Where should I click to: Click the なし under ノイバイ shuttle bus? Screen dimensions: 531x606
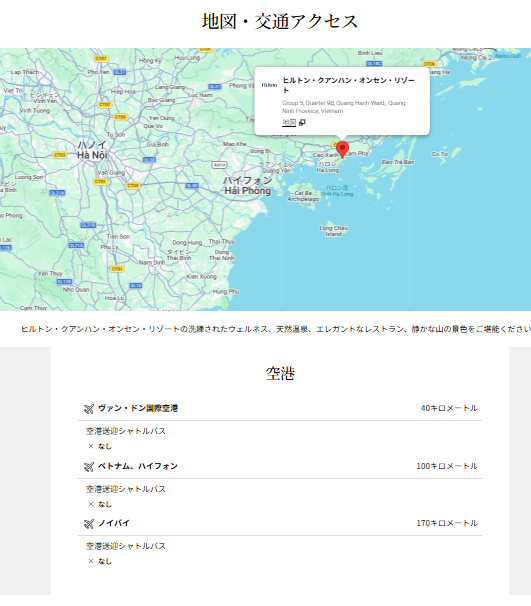(104, 562)
